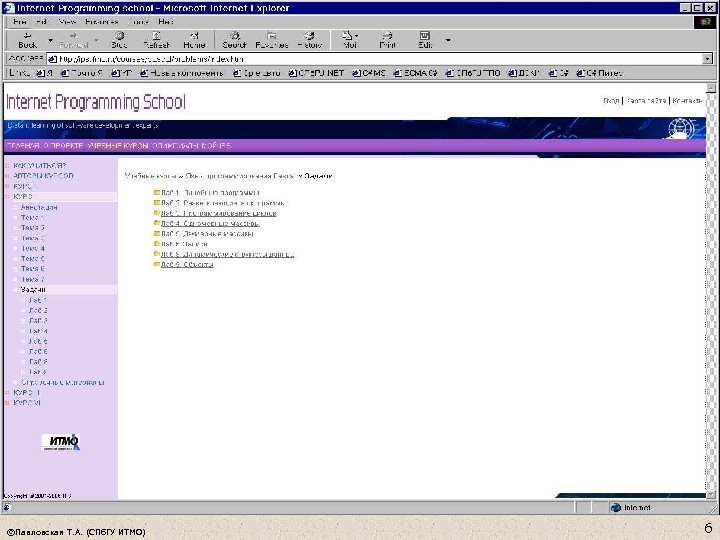The width and height of the screenshot is (720, 540).
Task: Click the folder icon beside Лаб 2 in main list
Action: coord(157,202)
